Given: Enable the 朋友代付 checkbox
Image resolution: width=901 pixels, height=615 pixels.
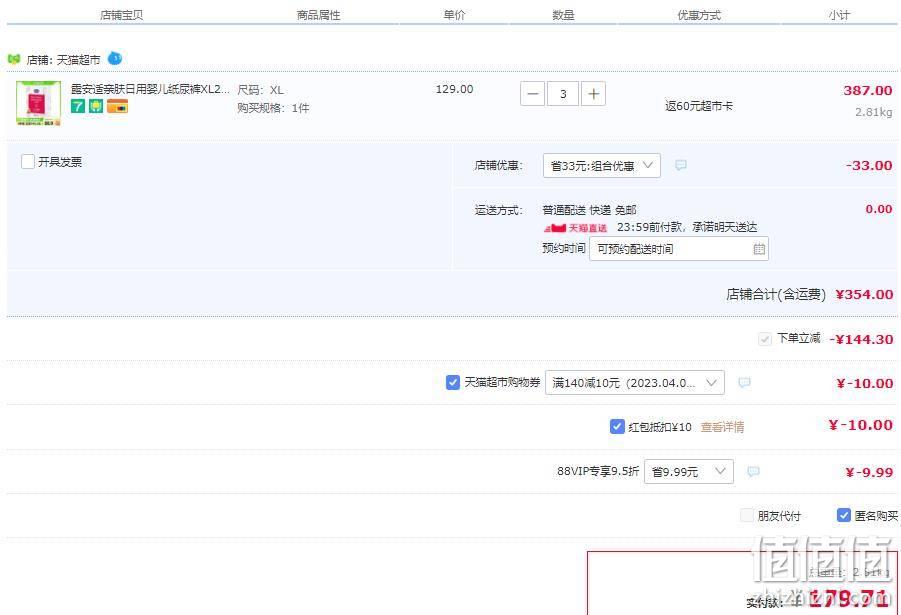Looking at the screenshot, I should 747,515.
